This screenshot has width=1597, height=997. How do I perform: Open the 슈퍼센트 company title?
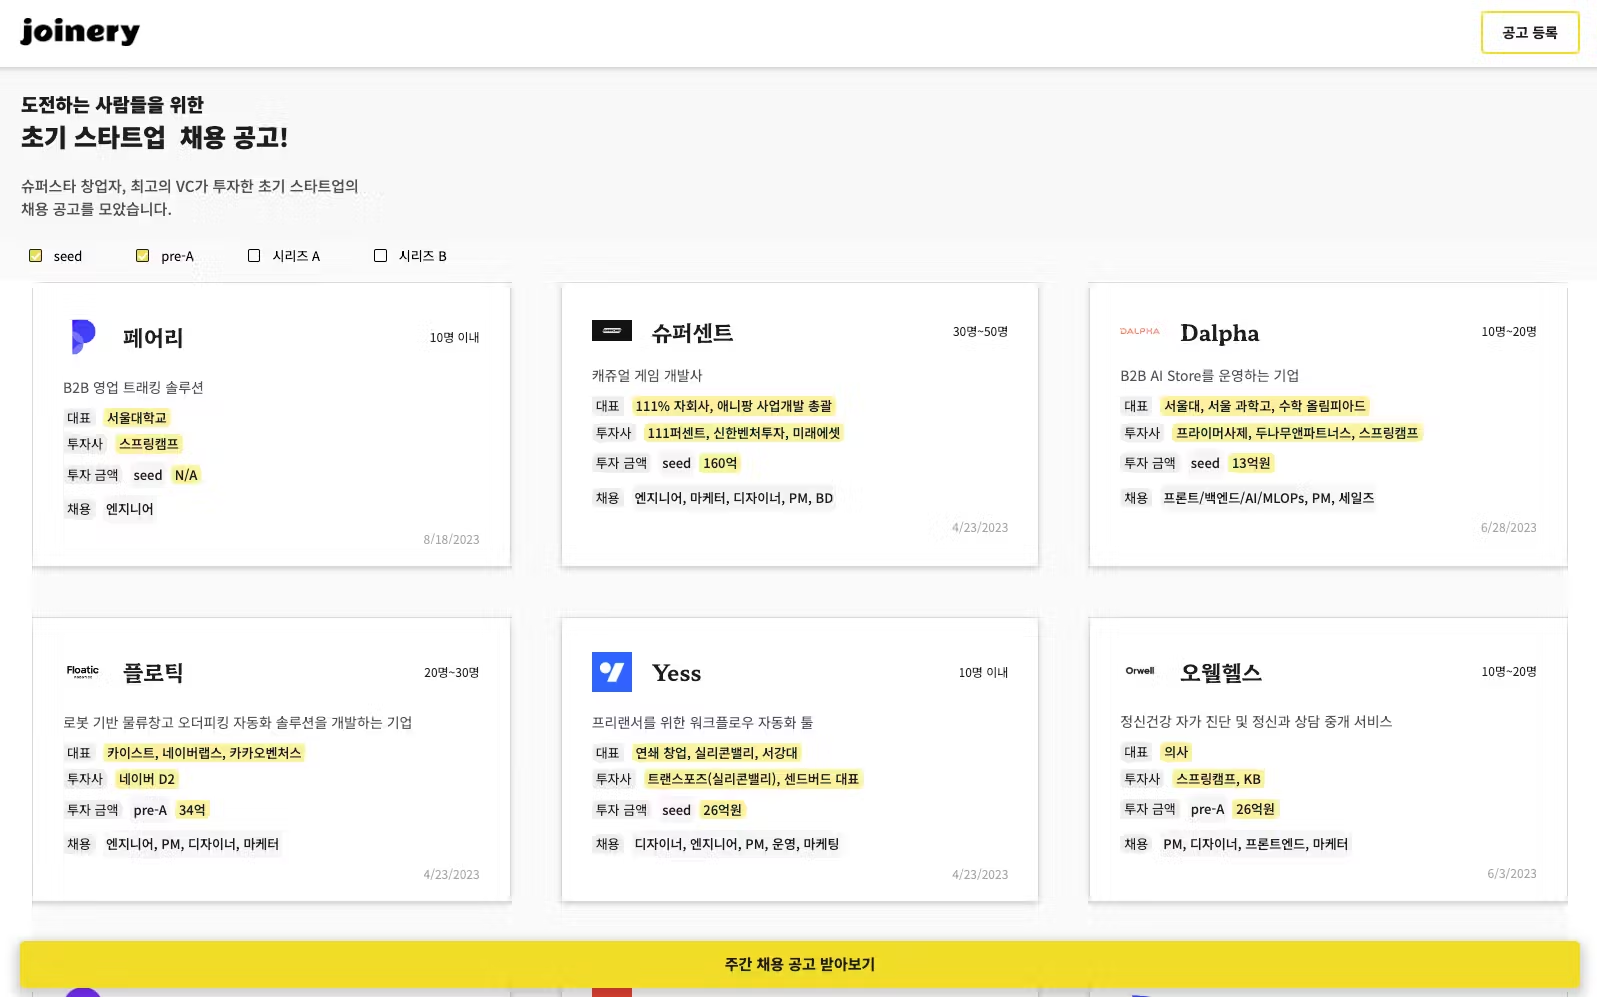692,332
